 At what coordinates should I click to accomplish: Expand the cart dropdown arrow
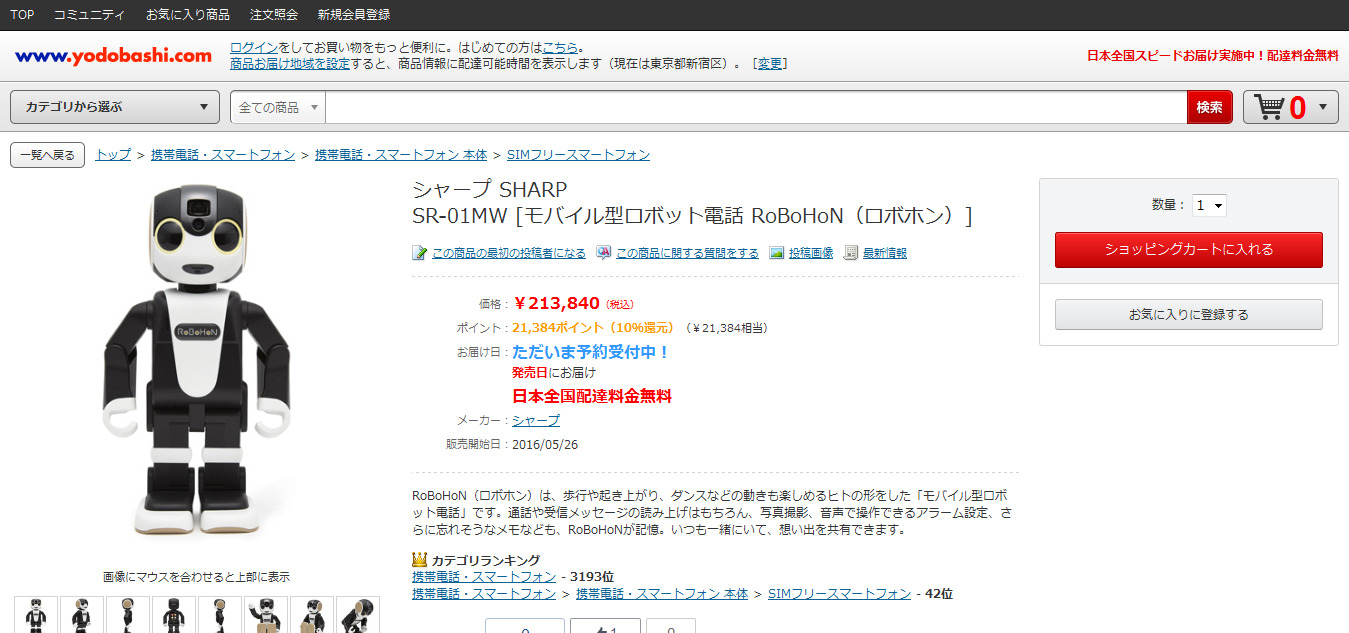tap(1323, 107)
